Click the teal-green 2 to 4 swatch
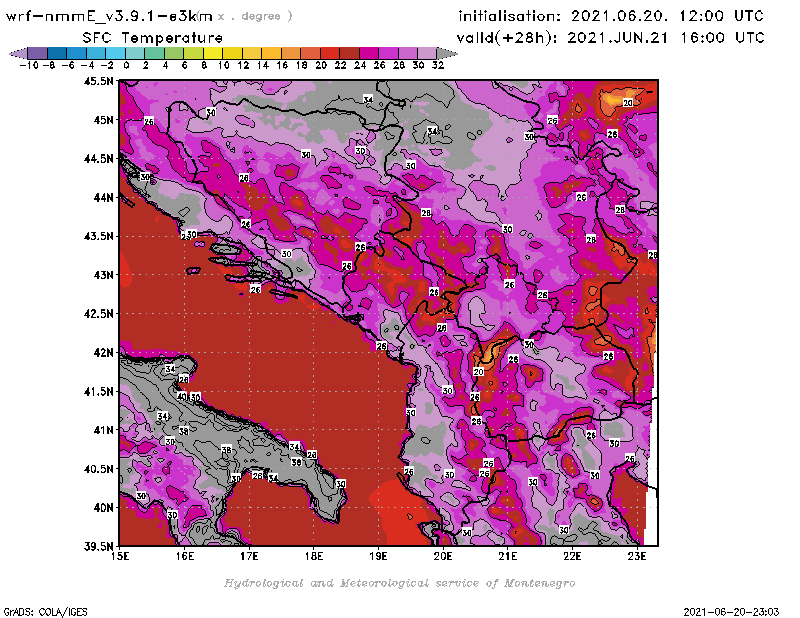This screenshot has height=618, width=800. [154, 53]
